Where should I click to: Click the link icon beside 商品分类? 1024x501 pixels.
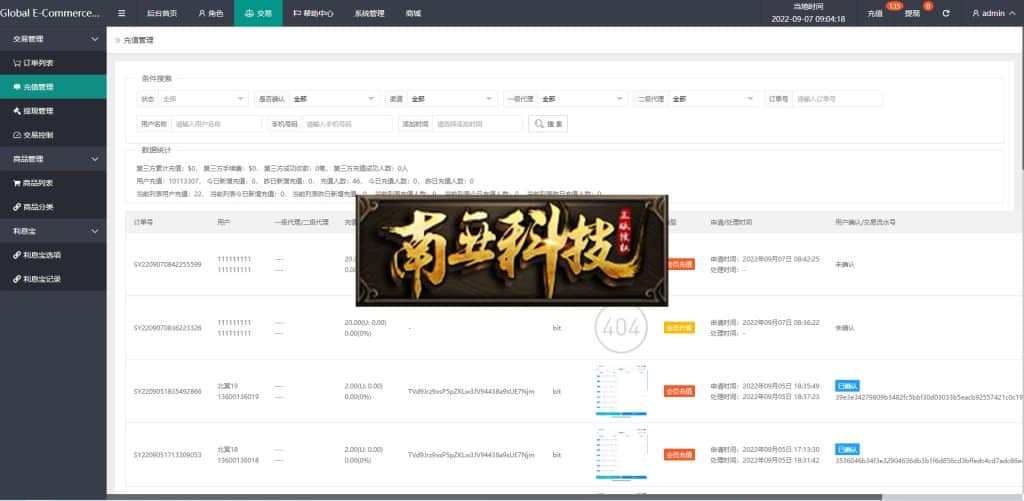pos(17,207)
